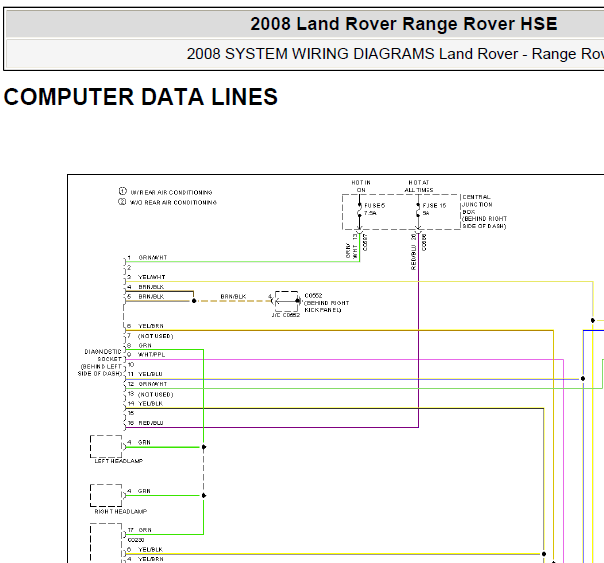The height and width of the screenshot is (563, 604).
Task: Click pin 7 '(NOT USED)' label
Action: click(155, 336)
